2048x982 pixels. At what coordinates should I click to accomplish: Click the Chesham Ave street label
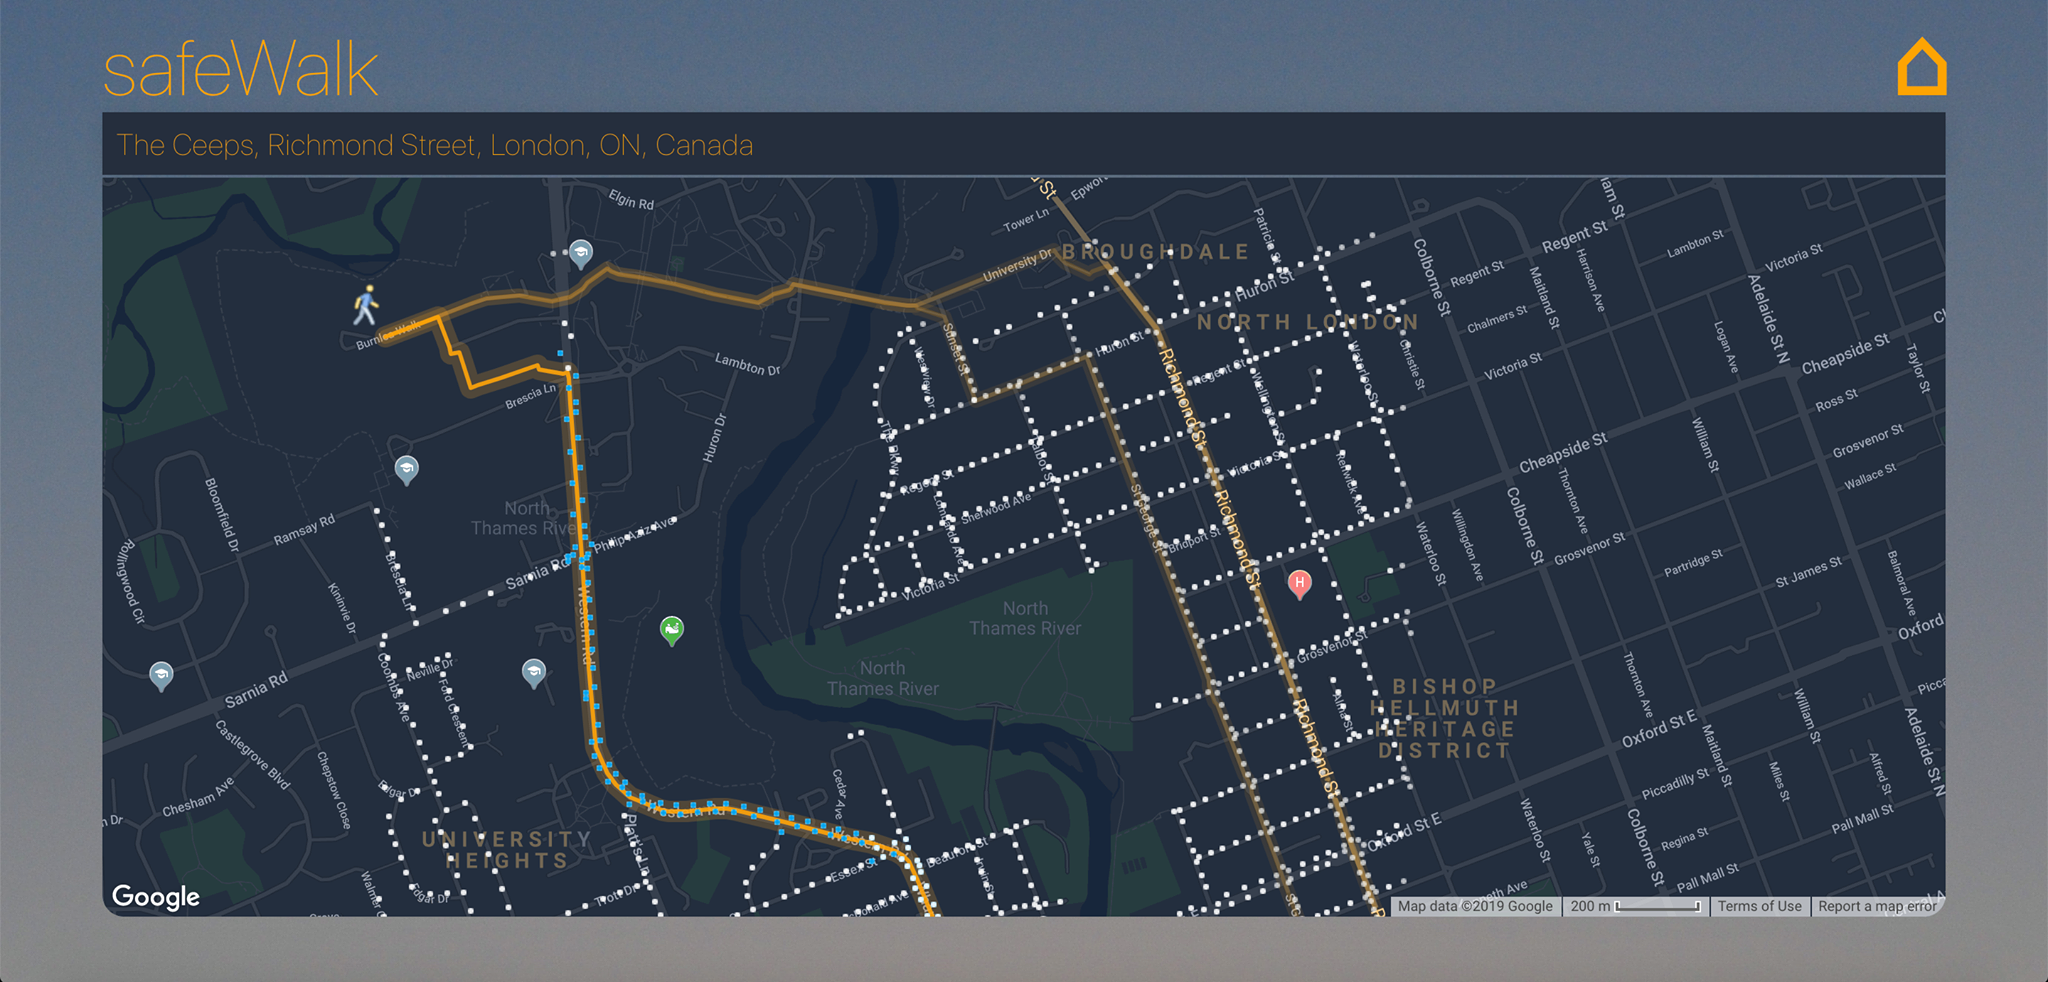point(198,797)
